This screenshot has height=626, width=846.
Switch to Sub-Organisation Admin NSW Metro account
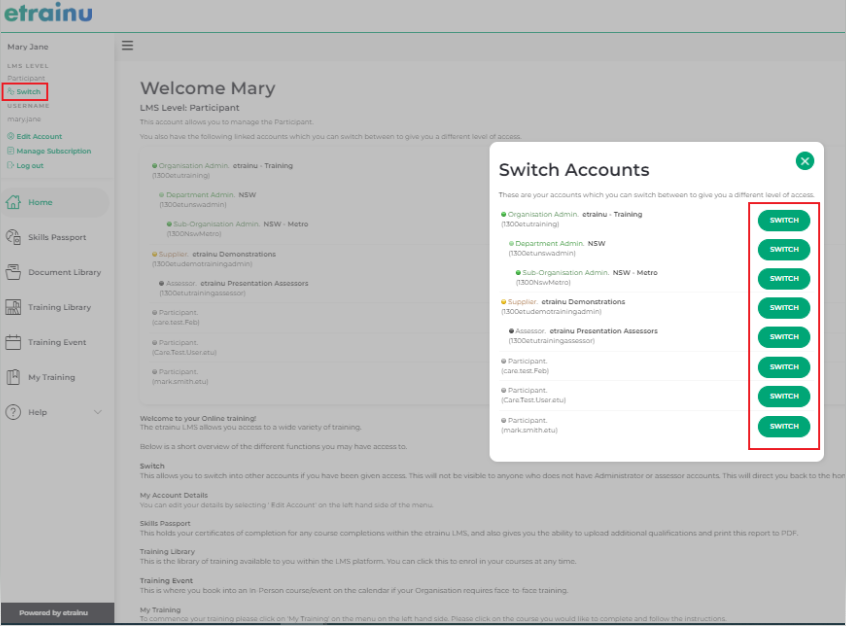click(783, 278)
